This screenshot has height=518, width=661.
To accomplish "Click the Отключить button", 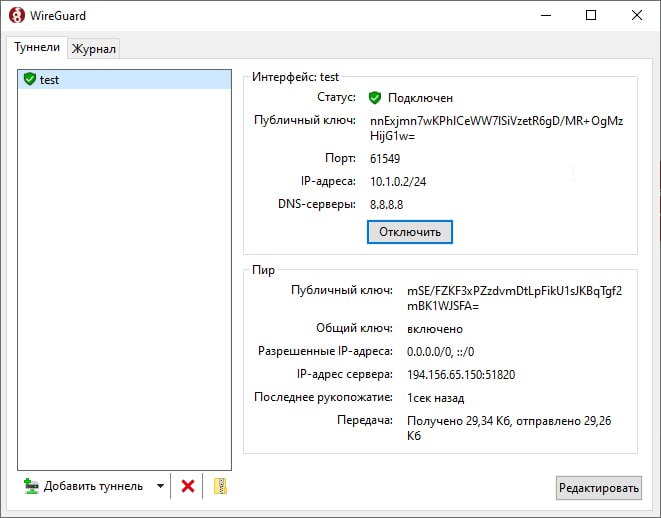I will [410, 232].
